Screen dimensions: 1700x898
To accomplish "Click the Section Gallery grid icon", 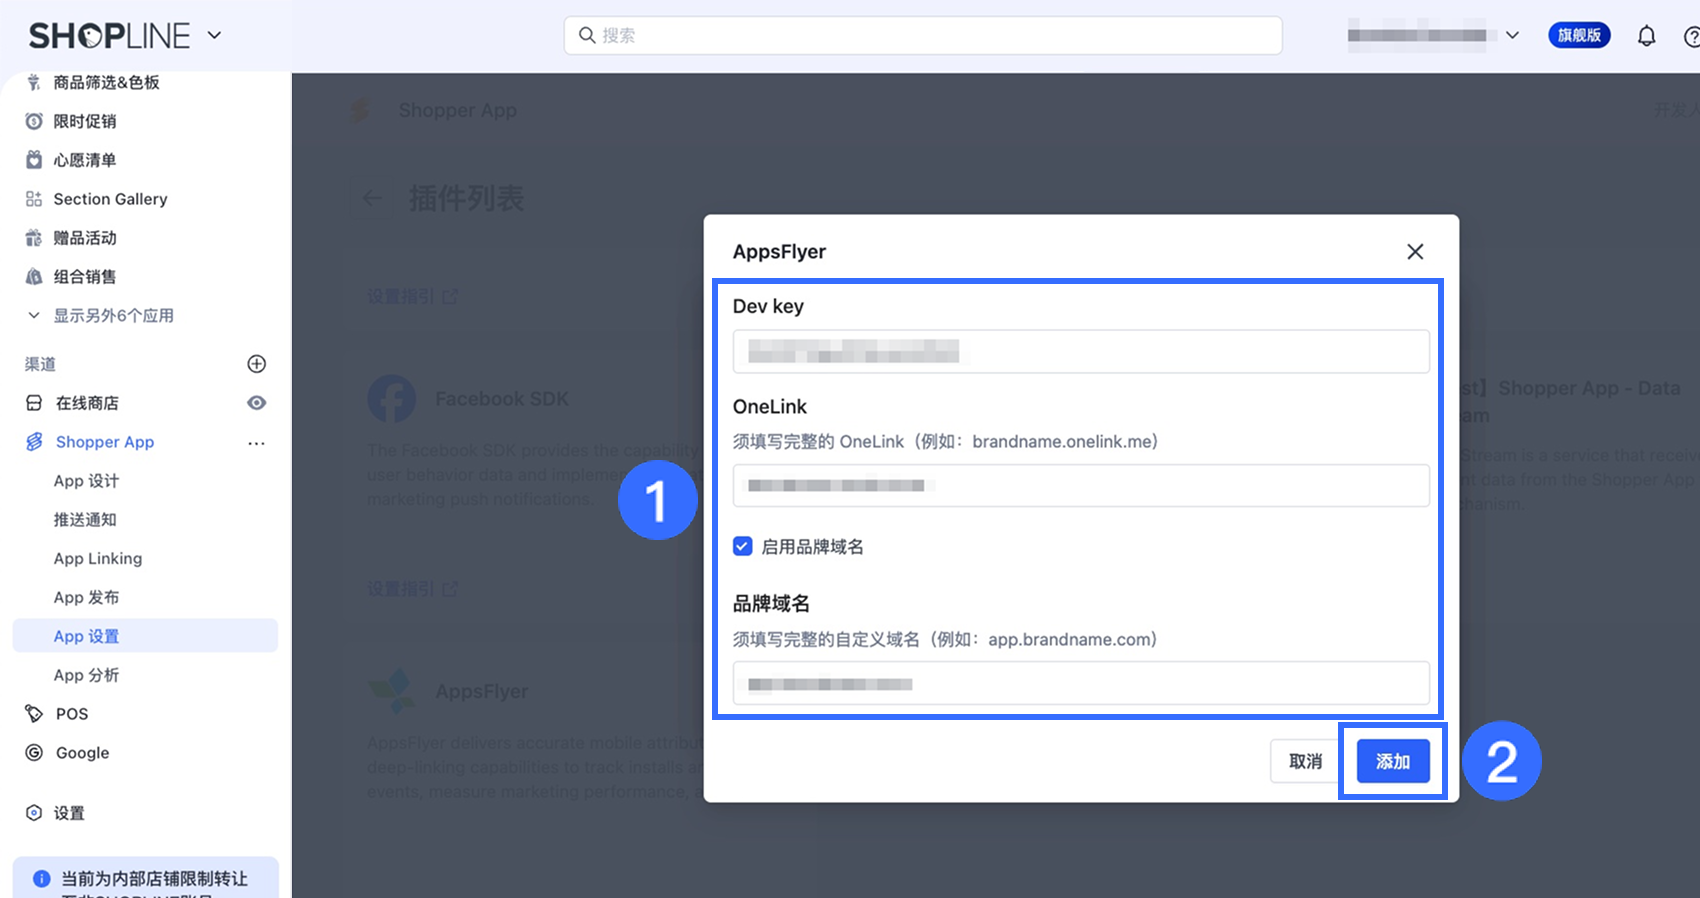I will 34,199.
